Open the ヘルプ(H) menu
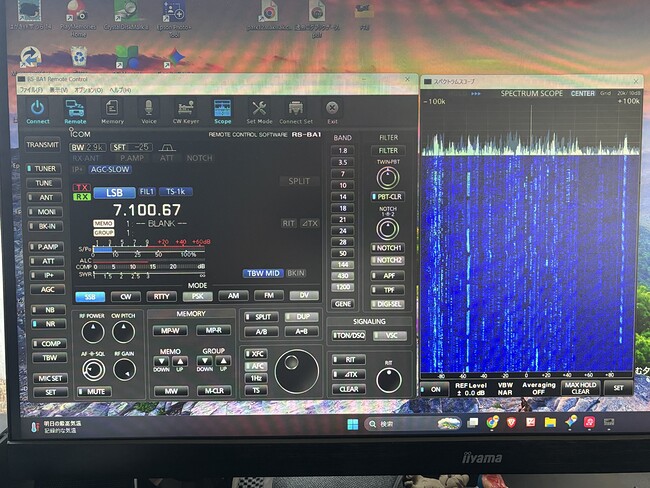Image resolution: width=650 pixels, height=488 pixels. (120, 90)
